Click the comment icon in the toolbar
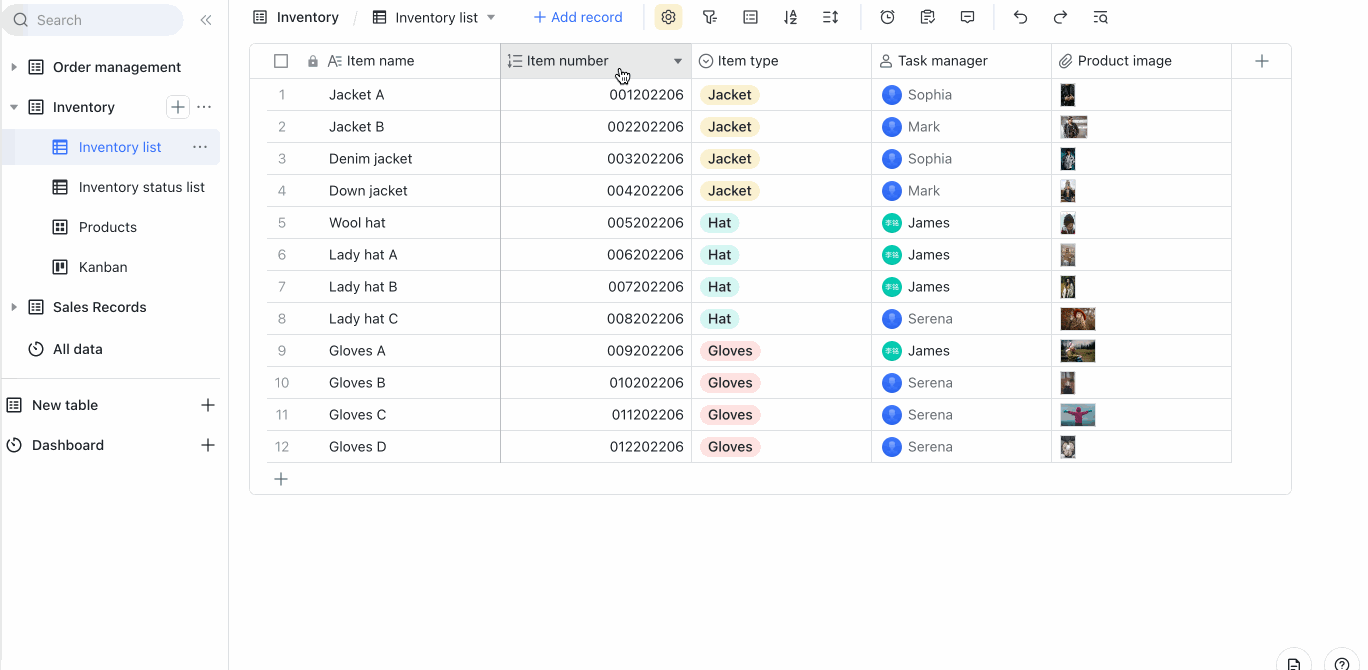Viewport: 1368px width, 670px height. click(x=967, y=17)
